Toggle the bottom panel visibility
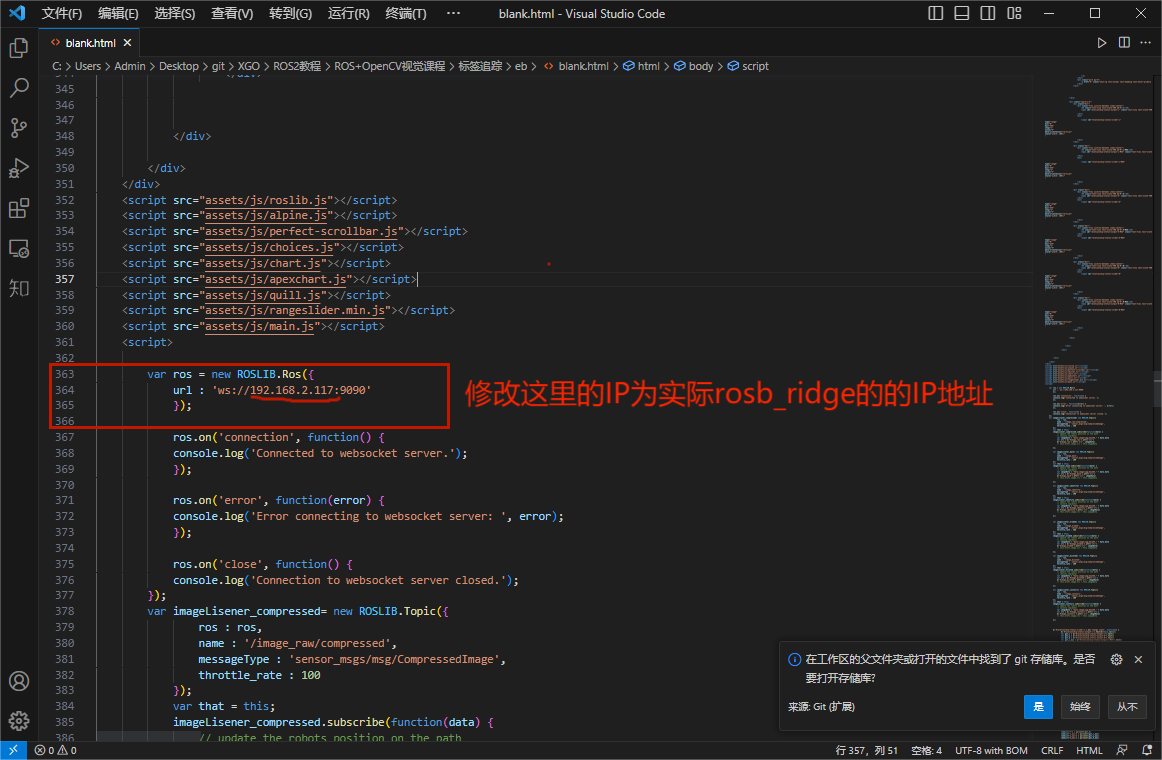Image resolution: width=1162 pixels, height=760 pixels. pyautogui.click(x=962, y=13)
